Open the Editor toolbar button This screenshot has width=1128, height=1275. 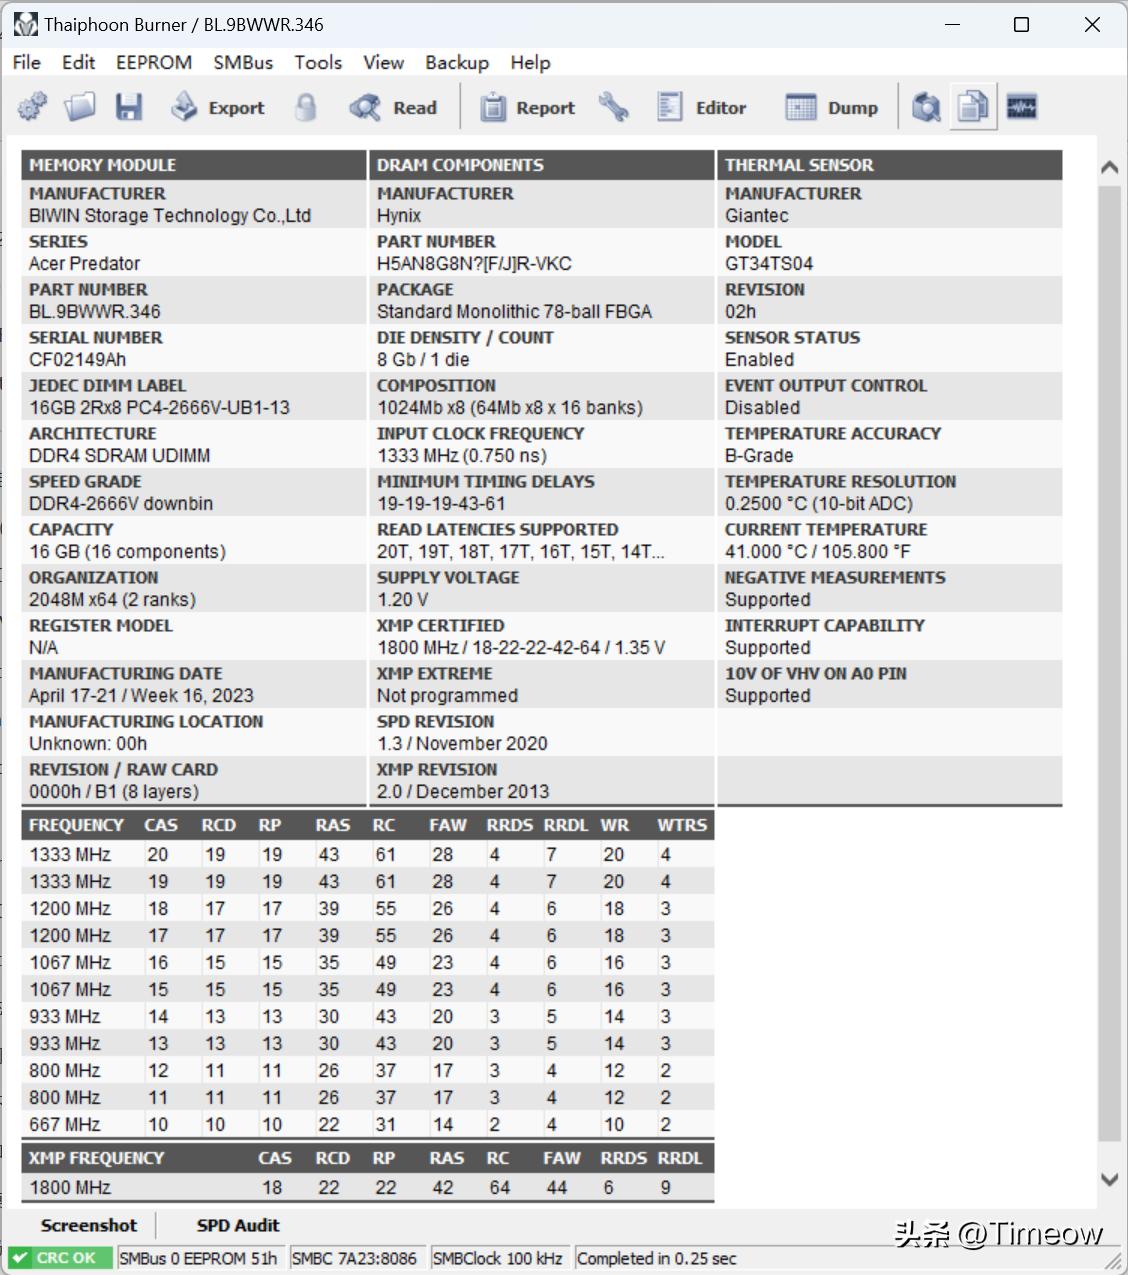click(701, 107)
